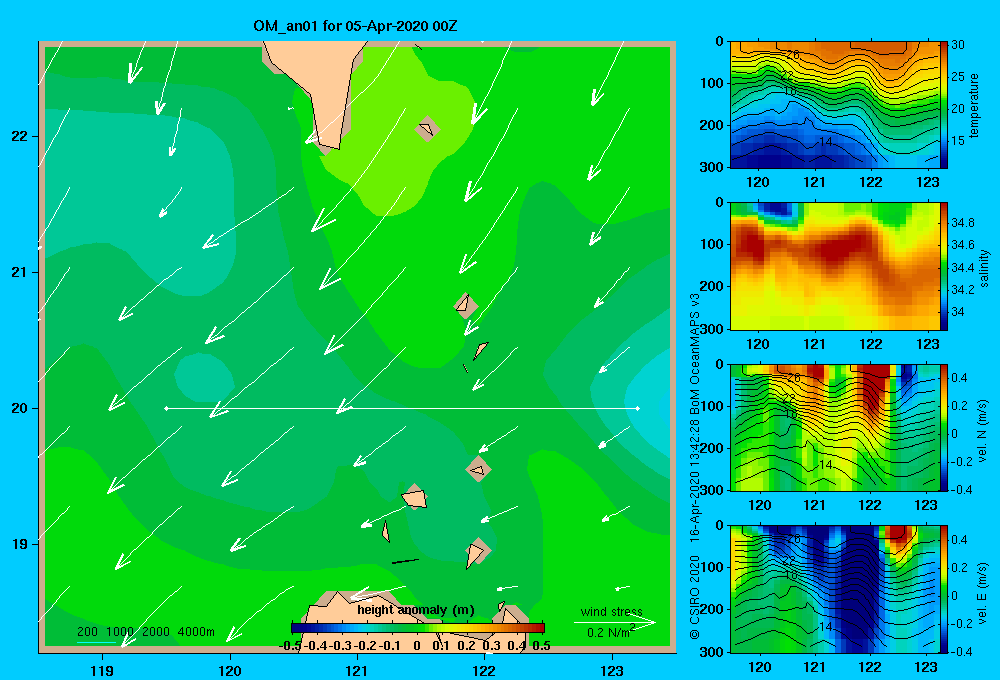This screenshot has height=680, width=1000.
Task: Click the "vel. E (m/s)" axis label
Action: point(982,592)
